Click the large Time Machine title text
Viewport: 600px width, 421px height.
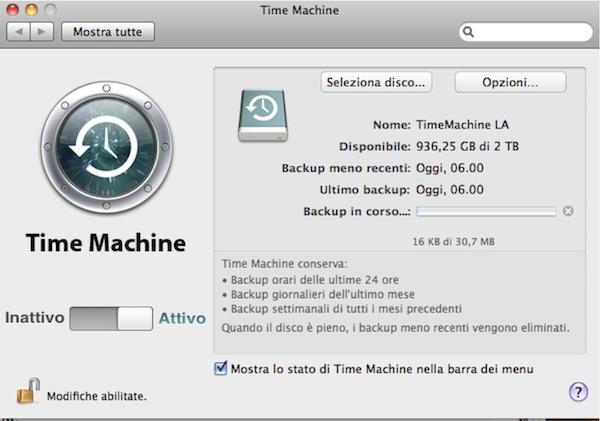(106, 243)
